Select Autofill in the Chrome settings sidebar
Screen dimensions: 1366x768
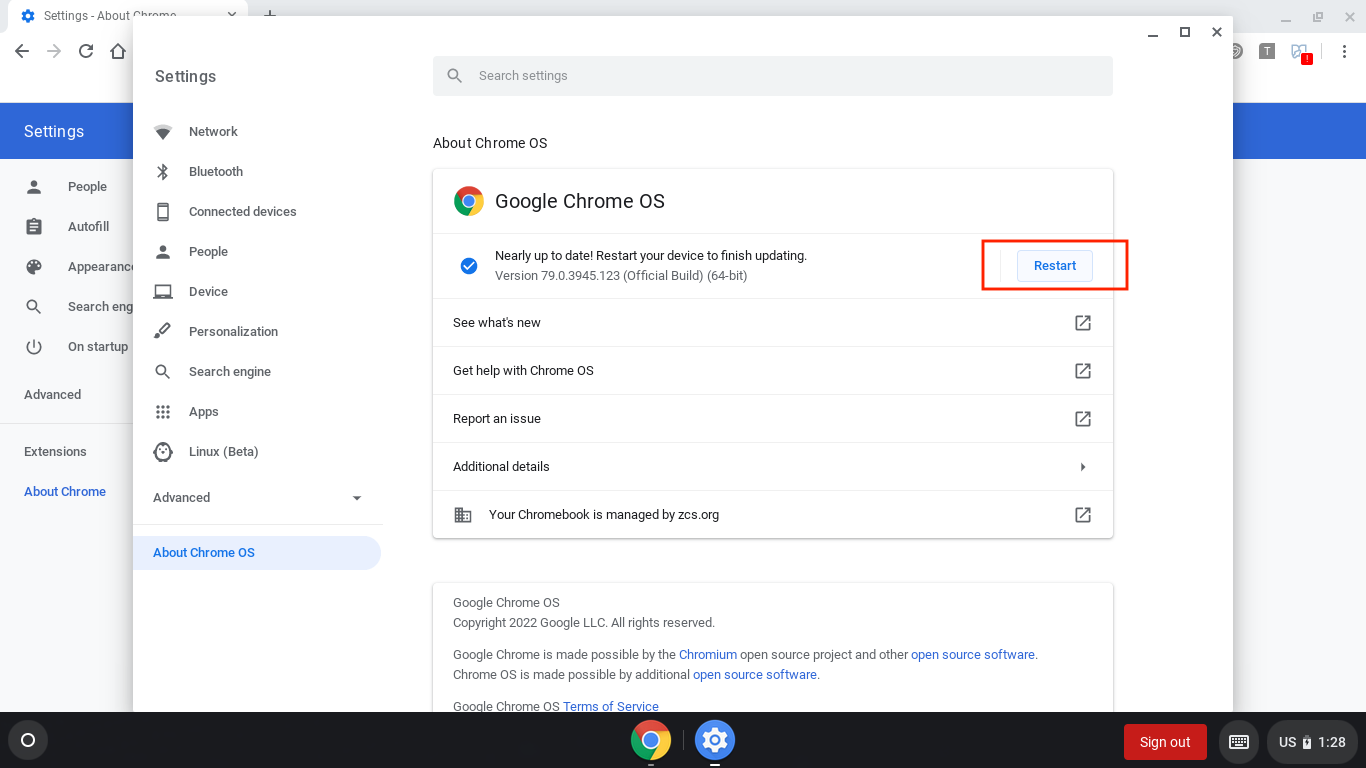tap(88, 227)
